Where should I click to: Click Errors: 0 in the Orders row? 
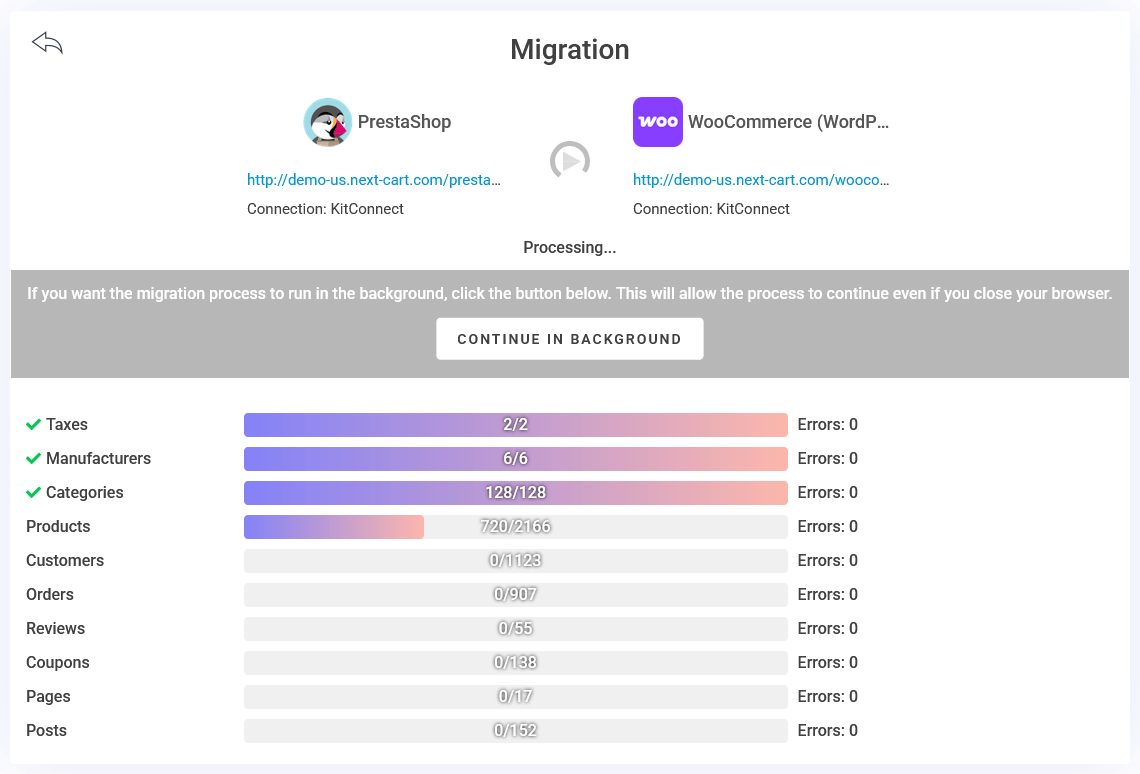pyautogui.click(x=827, y=594)
